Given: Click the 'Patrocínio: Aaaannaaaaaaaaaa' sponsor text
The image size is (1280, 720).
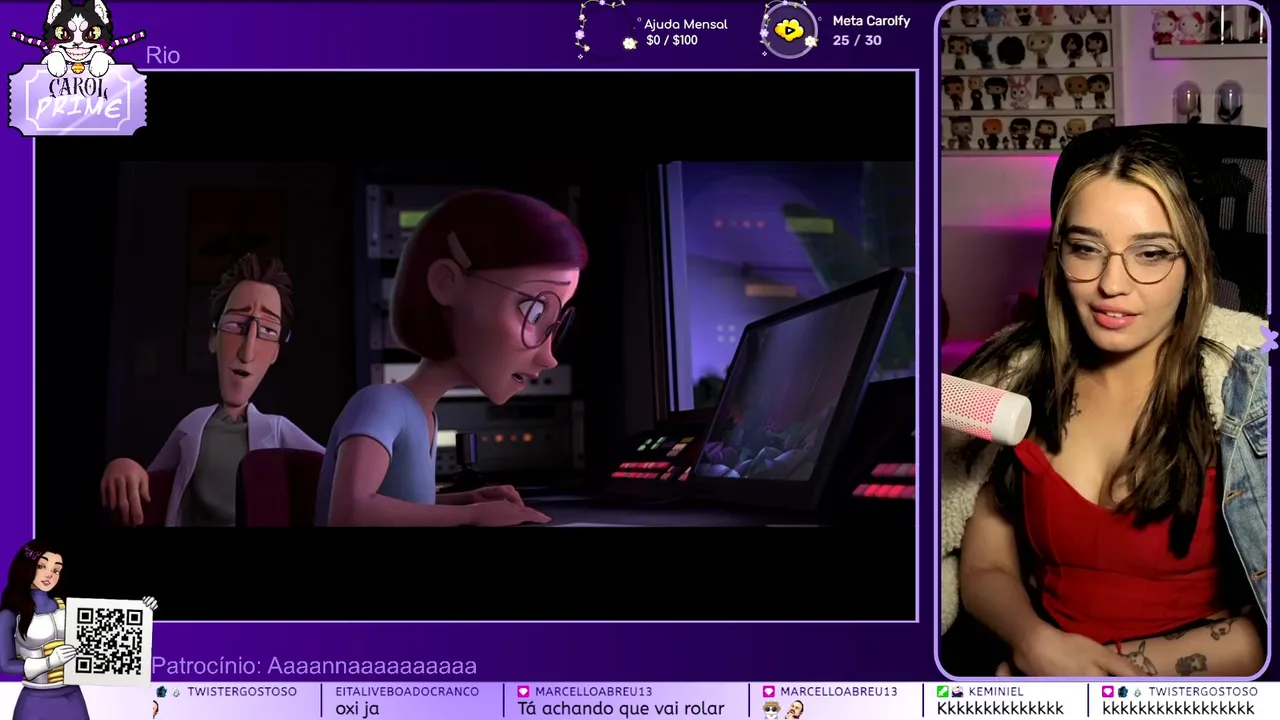Looking at the screenshot, I should pyautogui.click(x=314, y=666).
